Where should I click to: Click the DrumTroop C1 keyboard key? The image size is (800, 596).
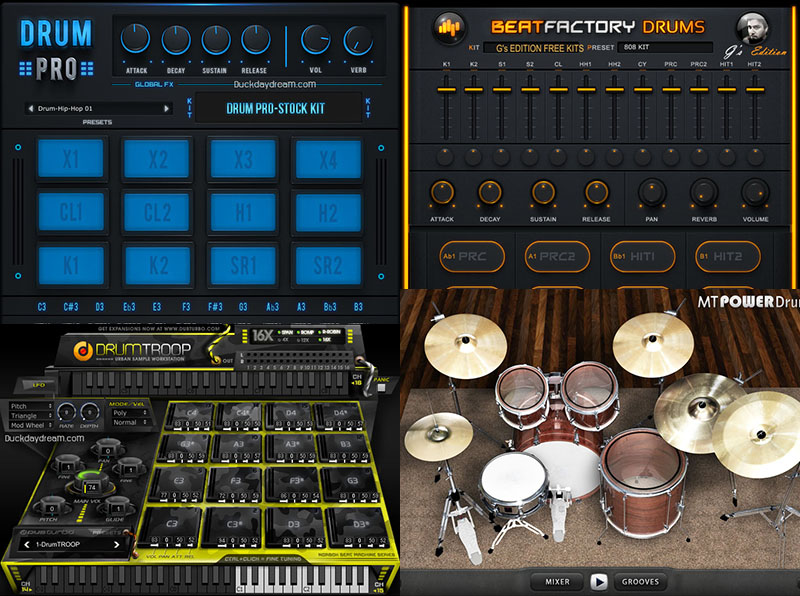[240, 580]
